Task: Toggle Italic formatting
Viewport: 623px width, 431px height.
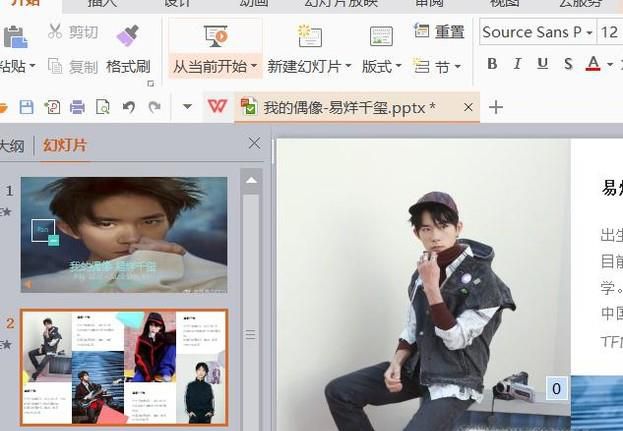Action: (517, 64)
